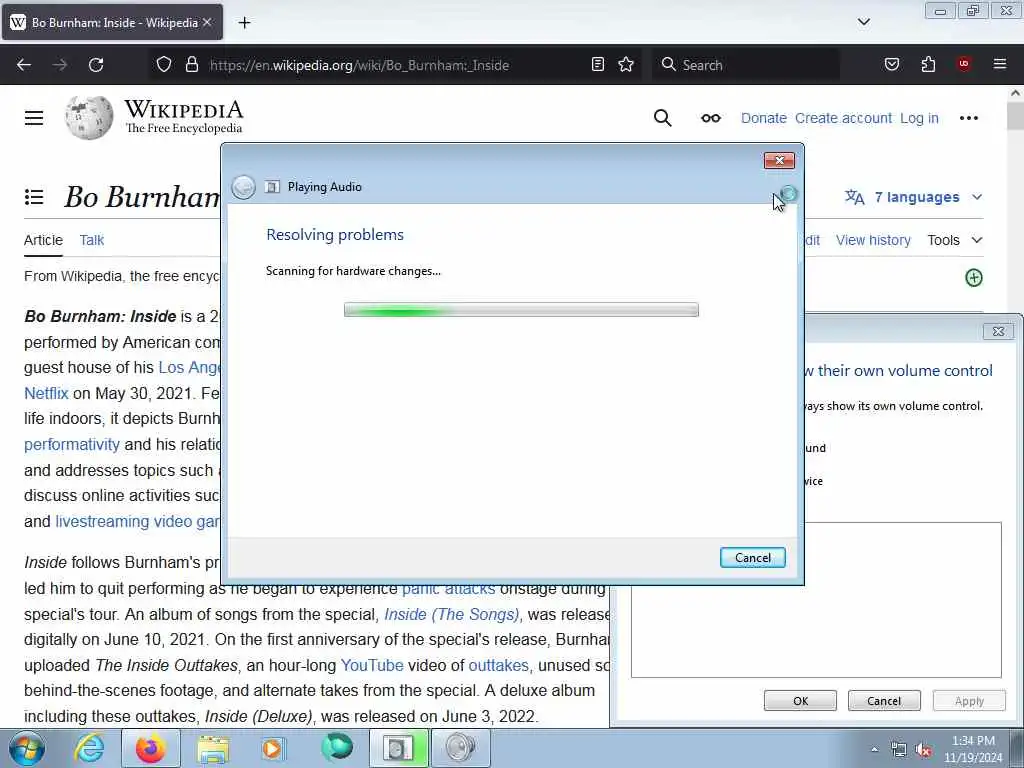
Task: Click the scanning progress bar
Action: coord(521,310)
